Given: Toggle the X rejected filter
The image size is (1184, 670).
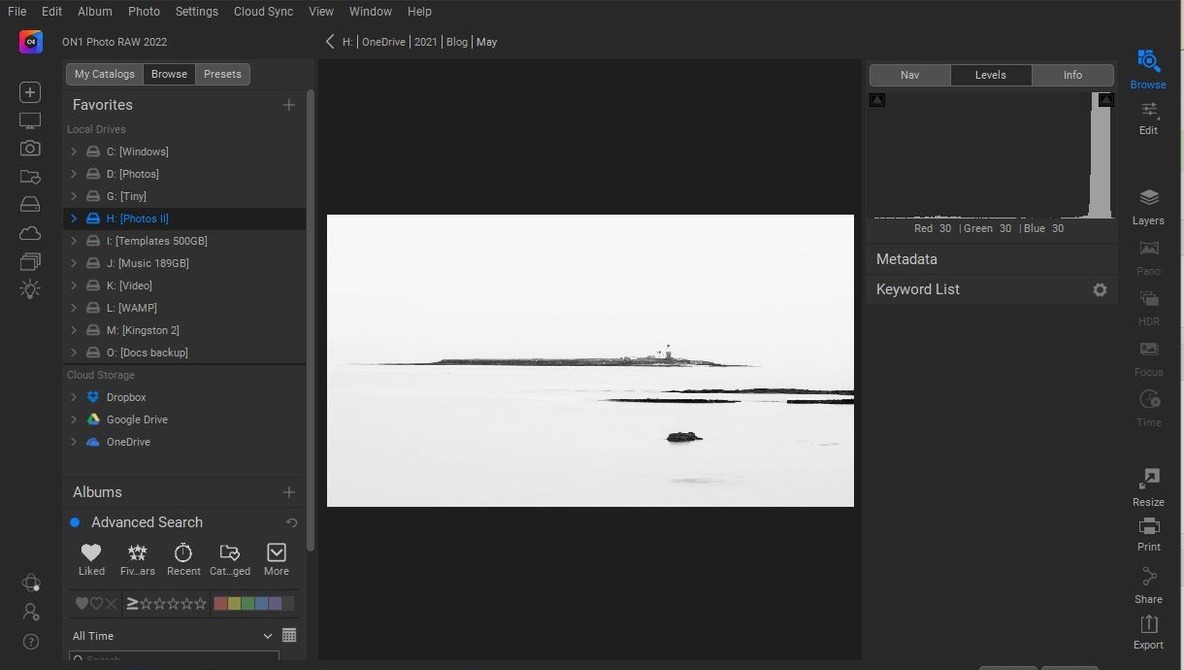Looking at the screenshot, I should [111, 604].
